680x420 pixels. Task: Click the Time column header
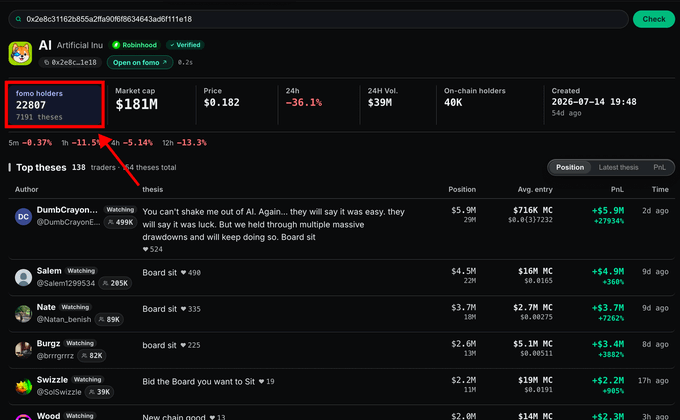pos(660,190)
